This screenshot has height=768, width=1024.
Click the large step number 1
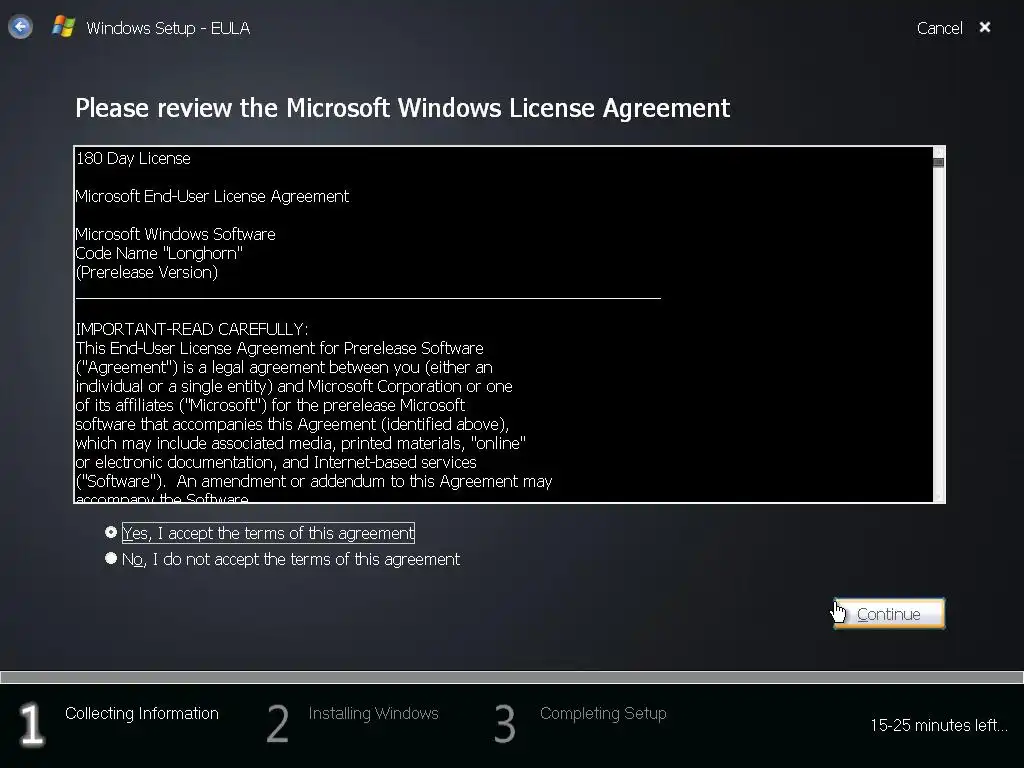coord(31,724)
